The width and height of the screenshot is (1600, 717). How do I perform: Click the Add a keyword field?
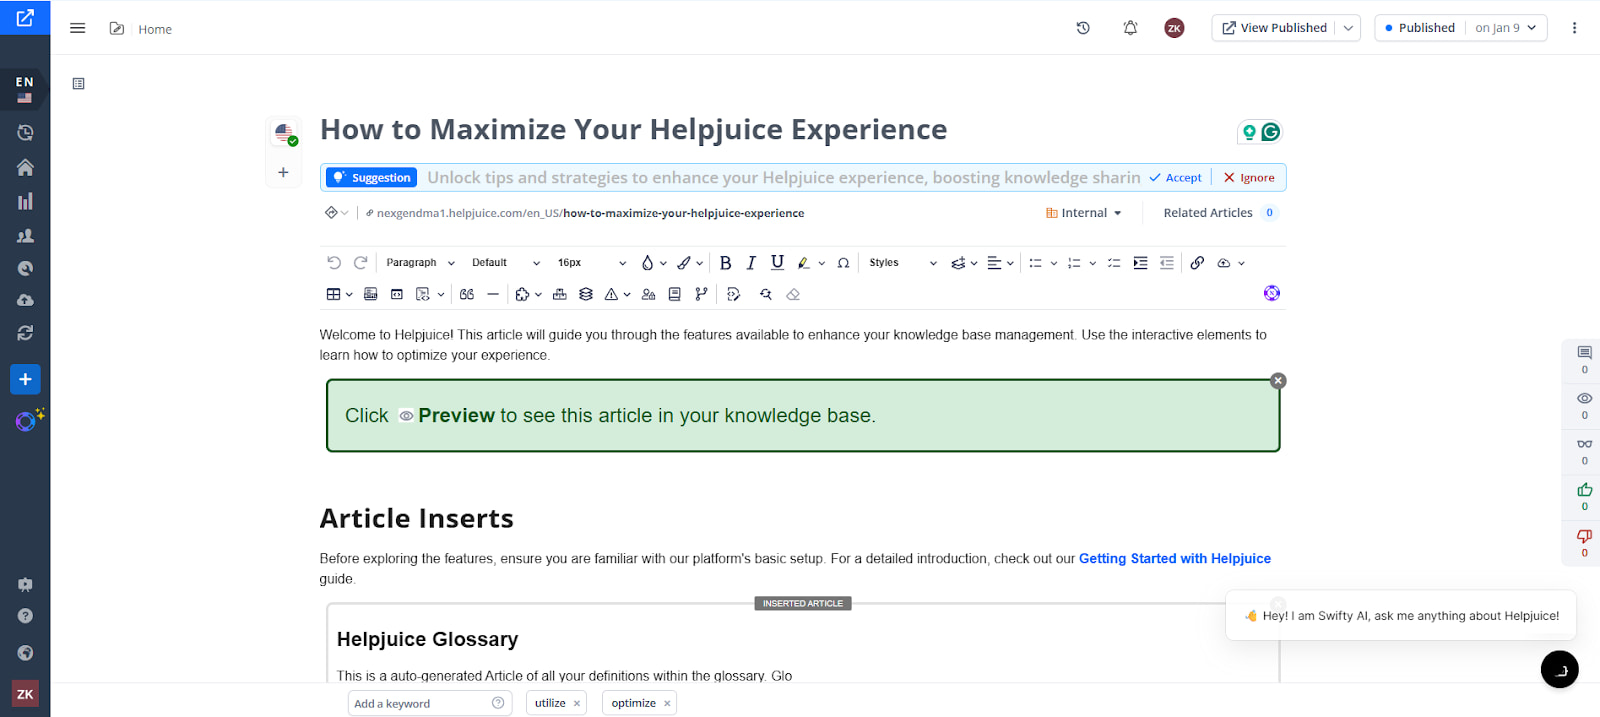(x=430, y=703)
